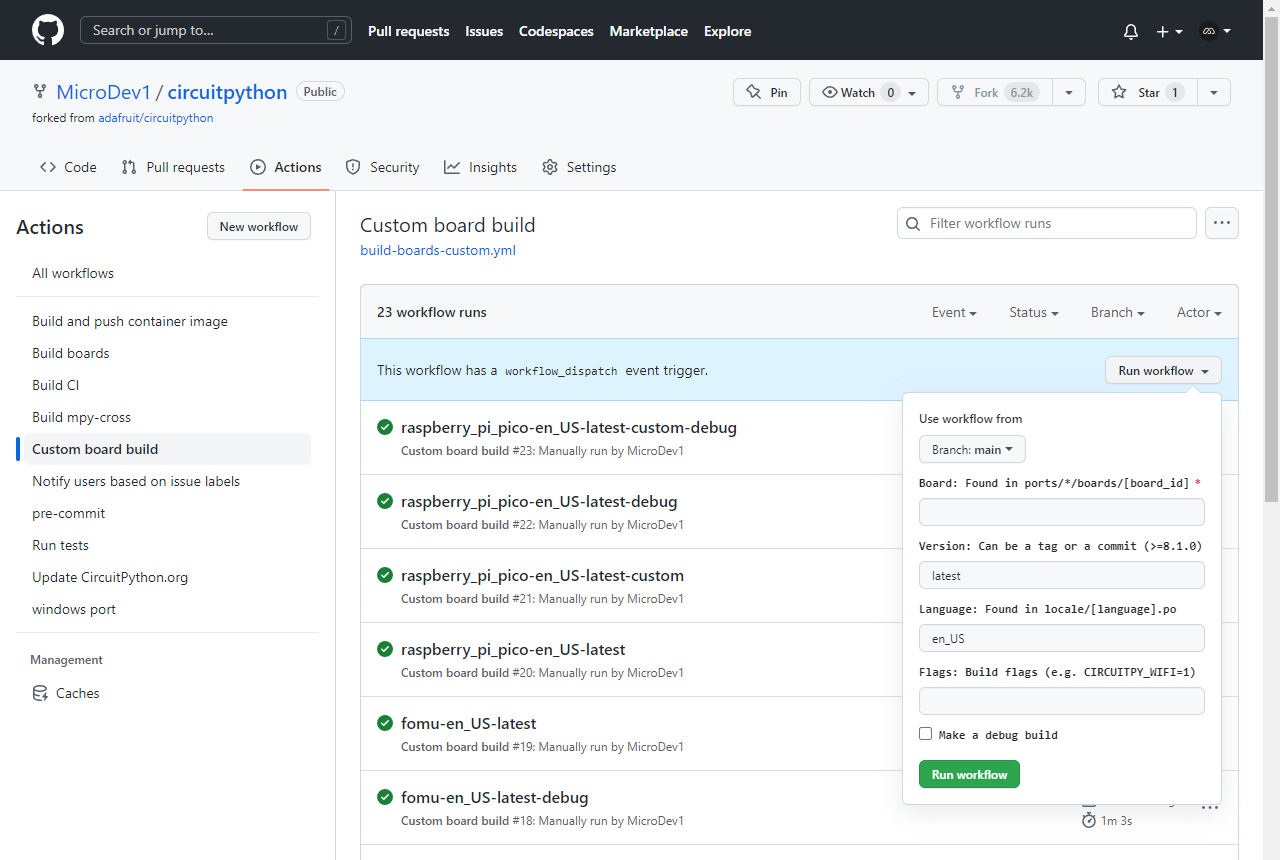Viewport: 1280px width, 860px height.
Task: Select All workflows in the sidebar
Action: pos(164,273)
